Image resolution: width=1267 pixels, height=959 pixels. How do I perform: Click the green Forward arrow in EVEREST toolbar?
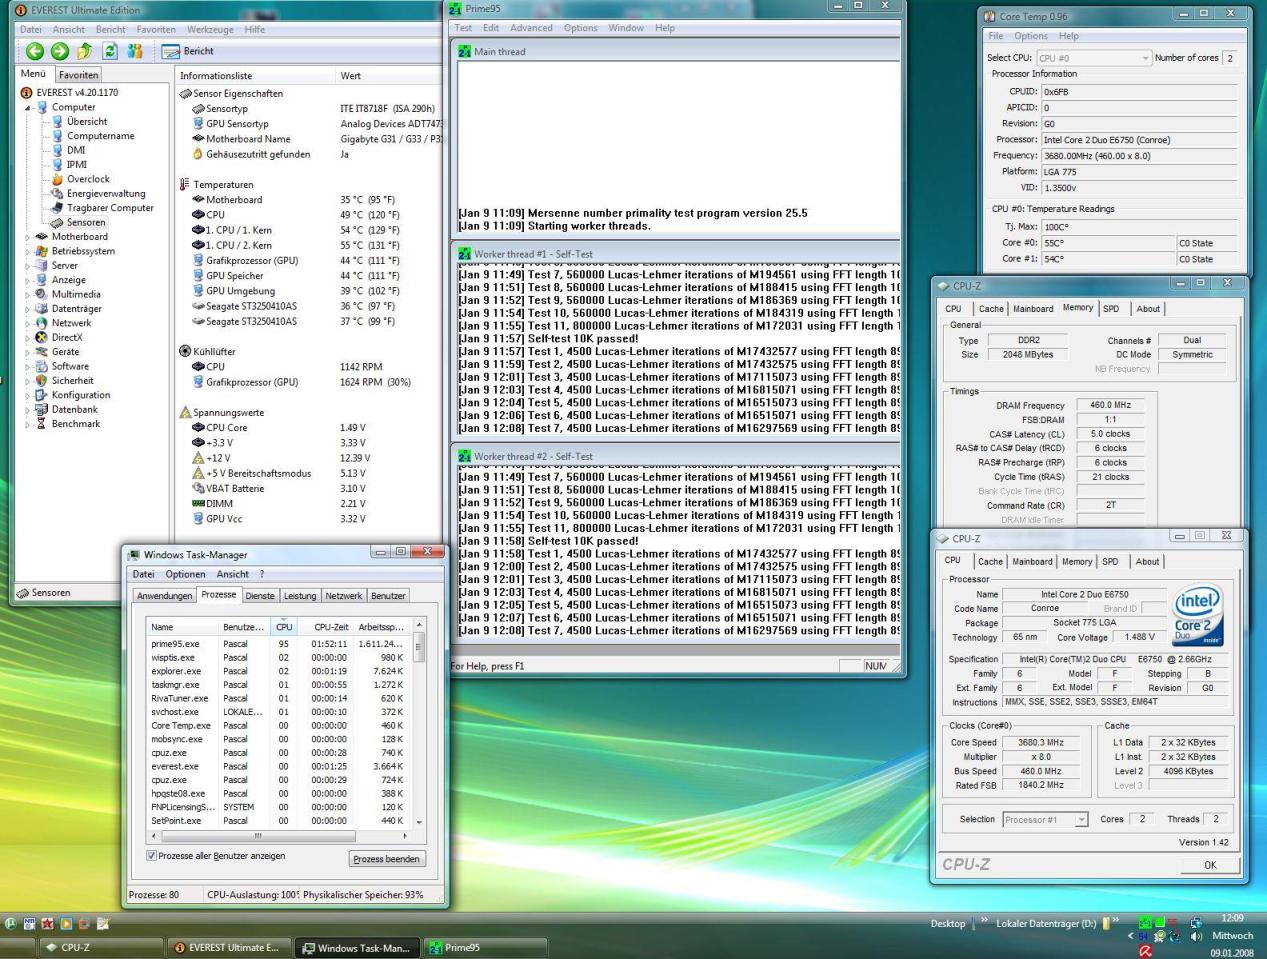pos(60,51)
